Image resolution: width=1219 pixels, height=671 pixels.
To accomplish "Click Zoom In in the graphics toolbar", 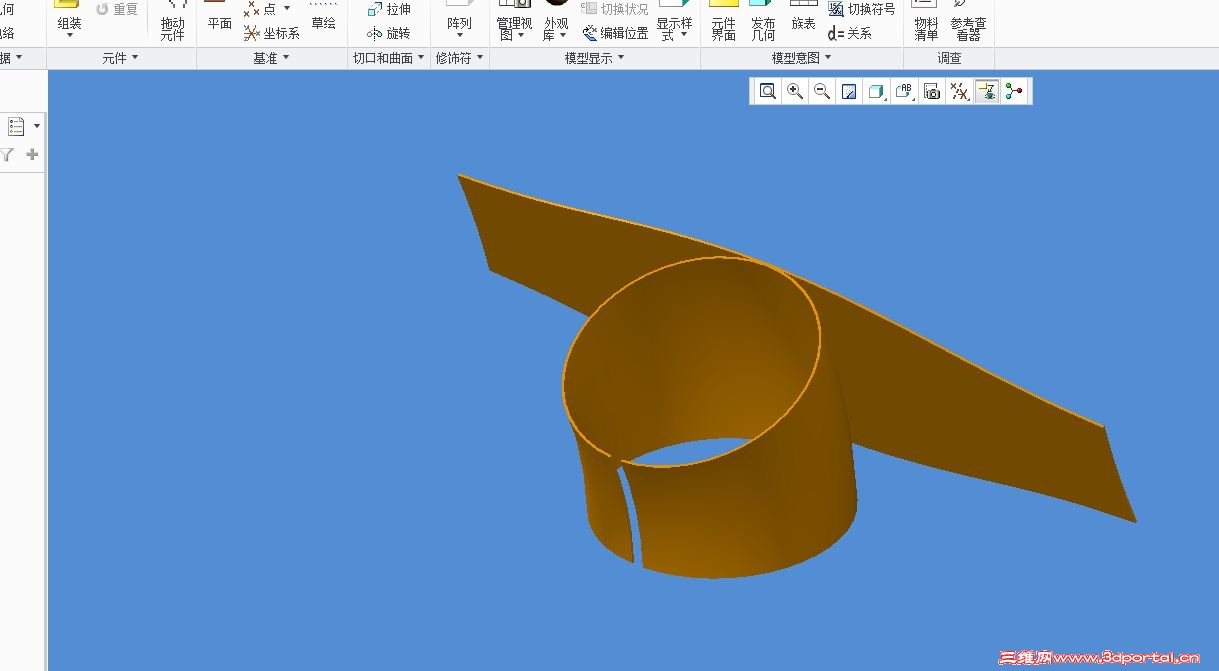I will [x=795, y=92].
